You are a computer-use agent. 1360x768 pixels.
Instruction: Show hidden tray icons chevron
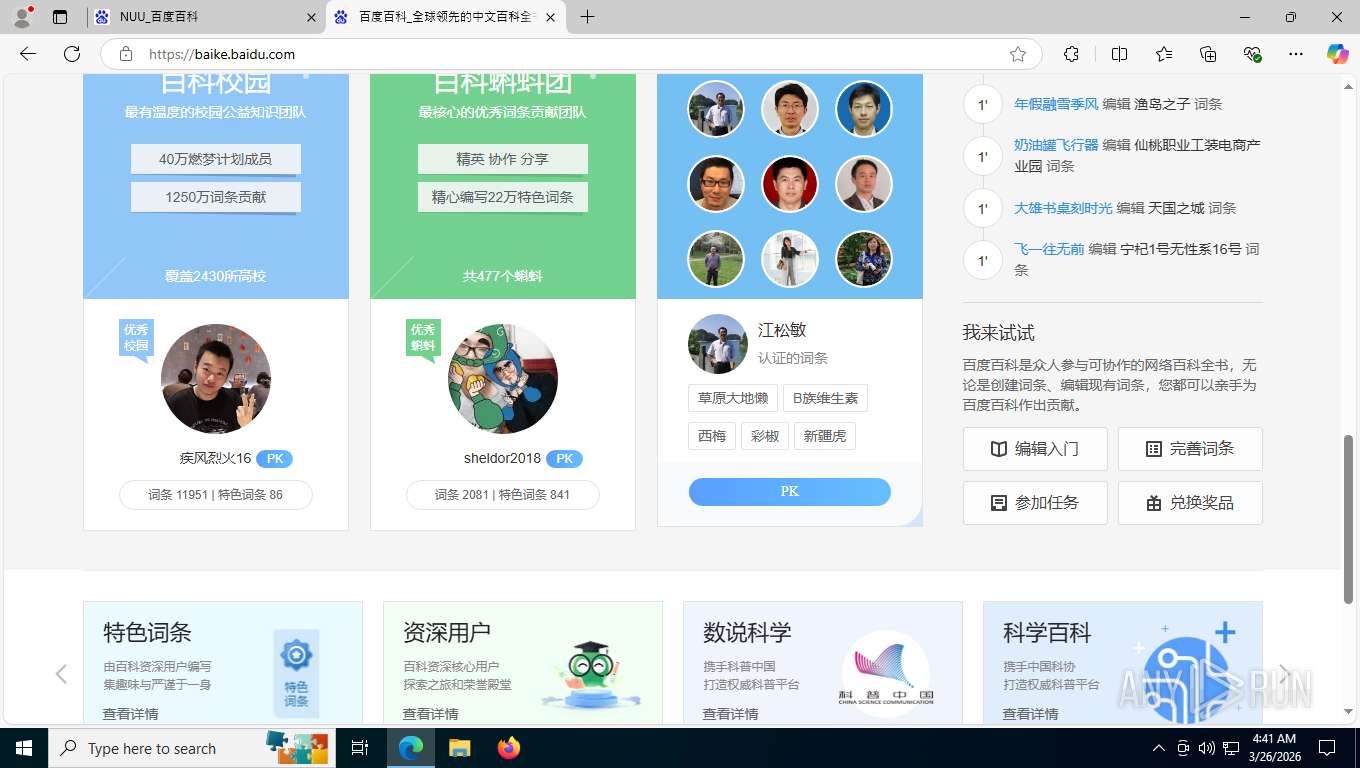1159,748
